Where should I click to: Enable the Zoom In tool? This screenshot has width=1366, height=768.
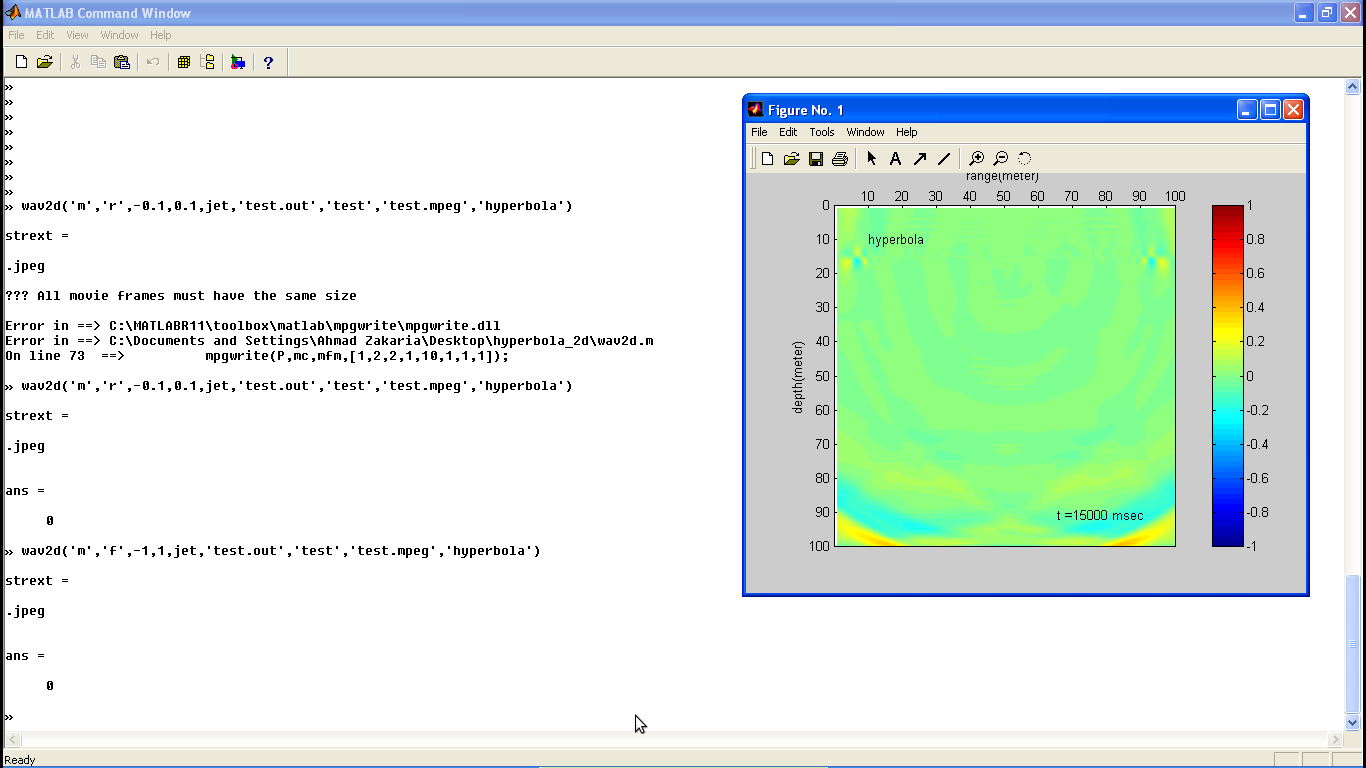pyautogui.click(x=977, y=158)
